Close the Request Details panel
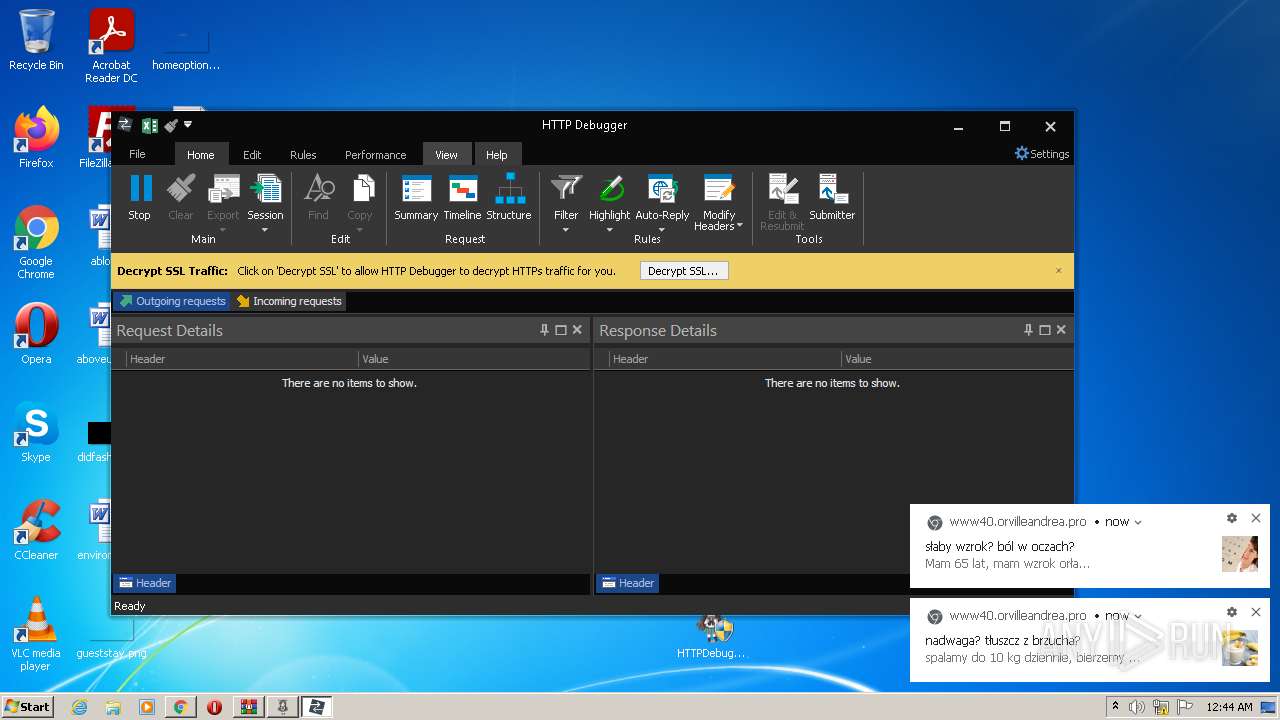 pyautogui.click(x=577, y=330)
